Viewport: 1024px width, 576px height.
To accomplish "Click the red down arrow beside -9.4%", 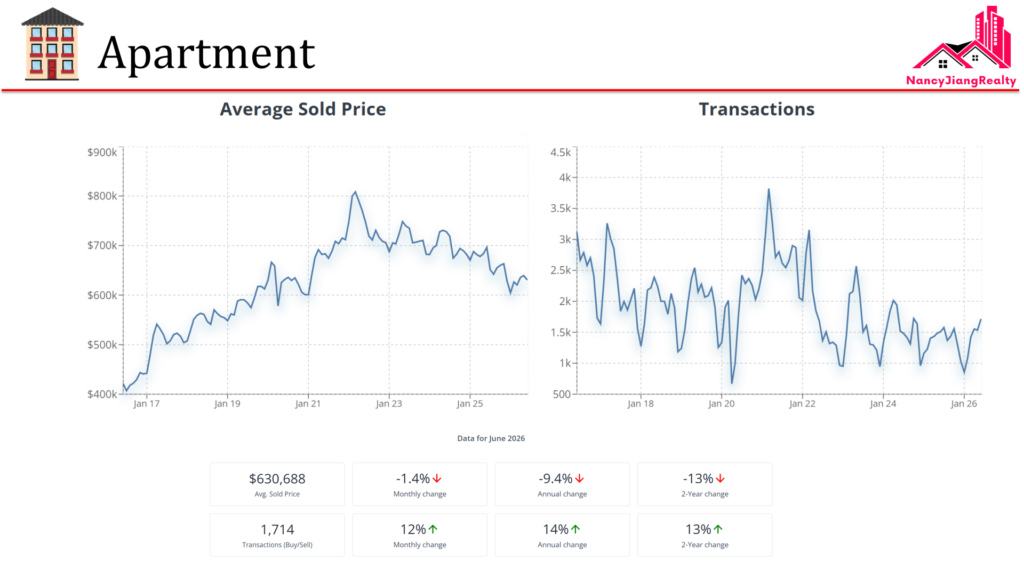I will point(579,479).
